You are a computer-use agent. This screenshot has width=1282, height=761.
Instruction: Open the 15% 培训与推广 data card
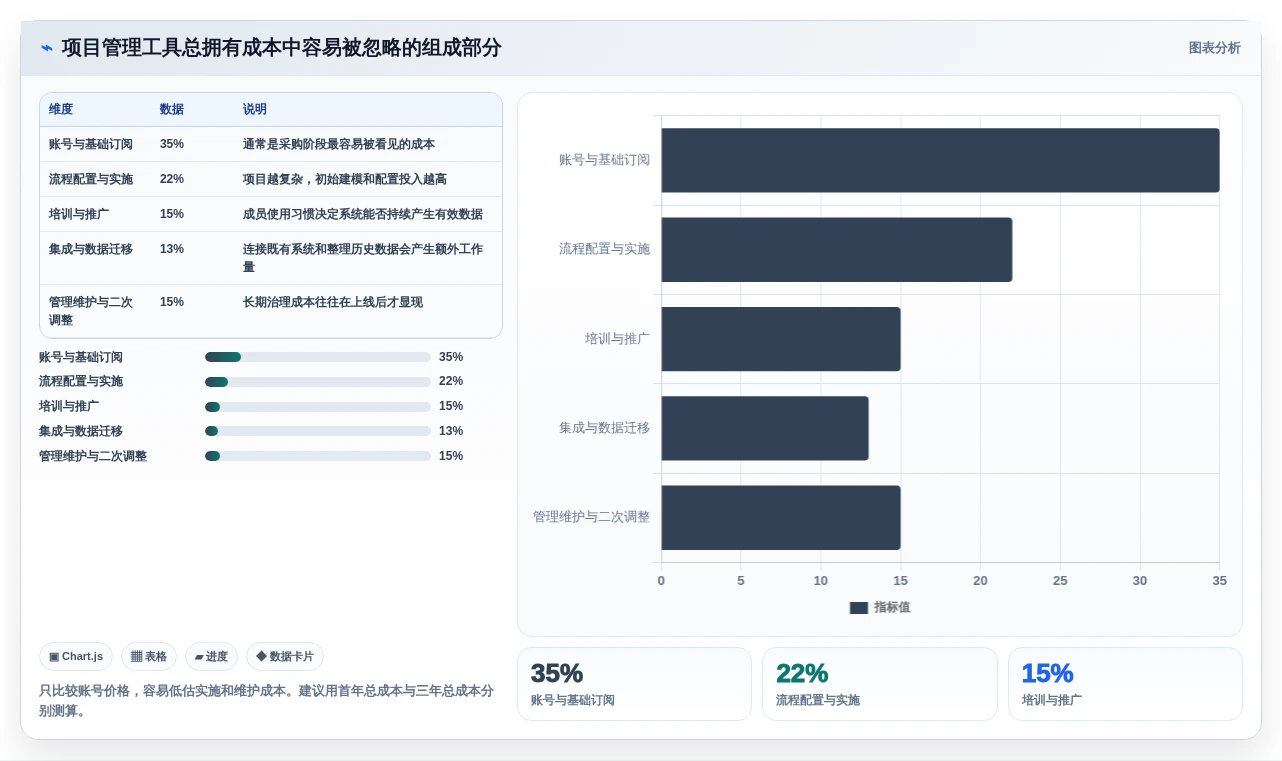coord(1125,684)
